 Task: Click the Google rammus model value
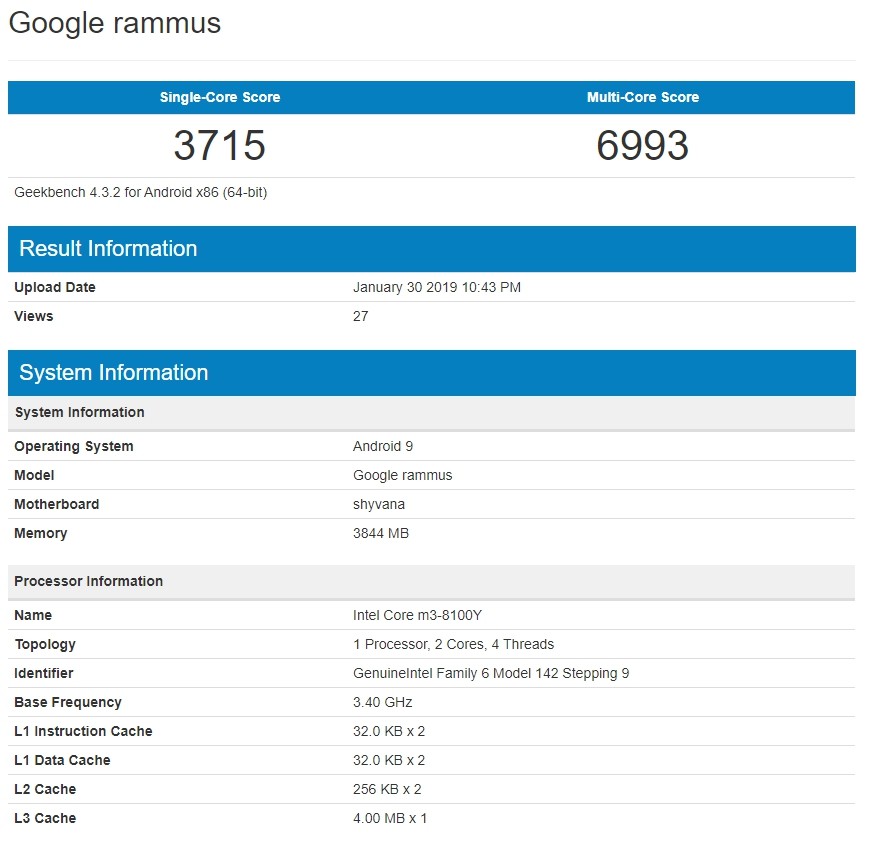click(403, 475)
